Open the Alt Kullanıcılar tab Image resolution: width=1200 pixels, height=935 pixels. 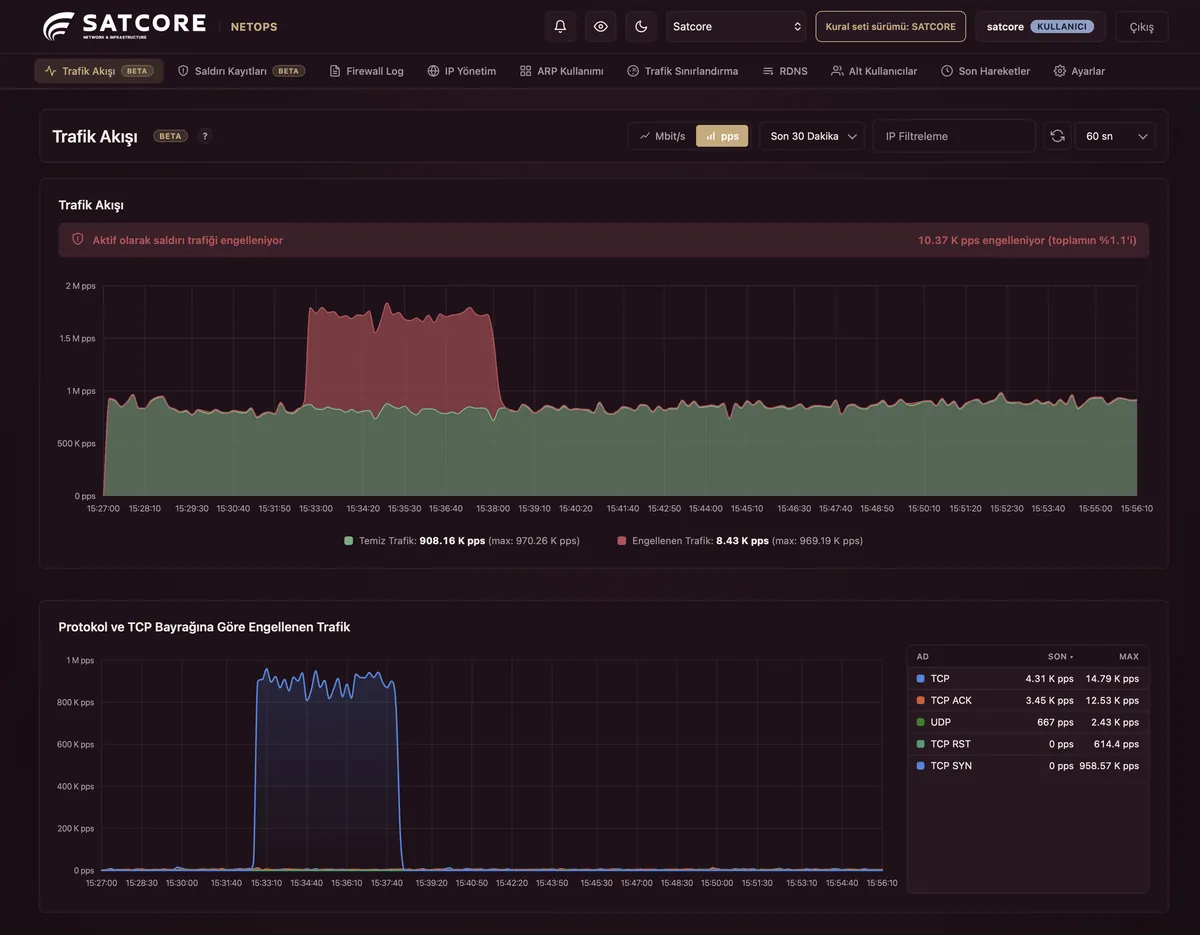pos(873,71)
